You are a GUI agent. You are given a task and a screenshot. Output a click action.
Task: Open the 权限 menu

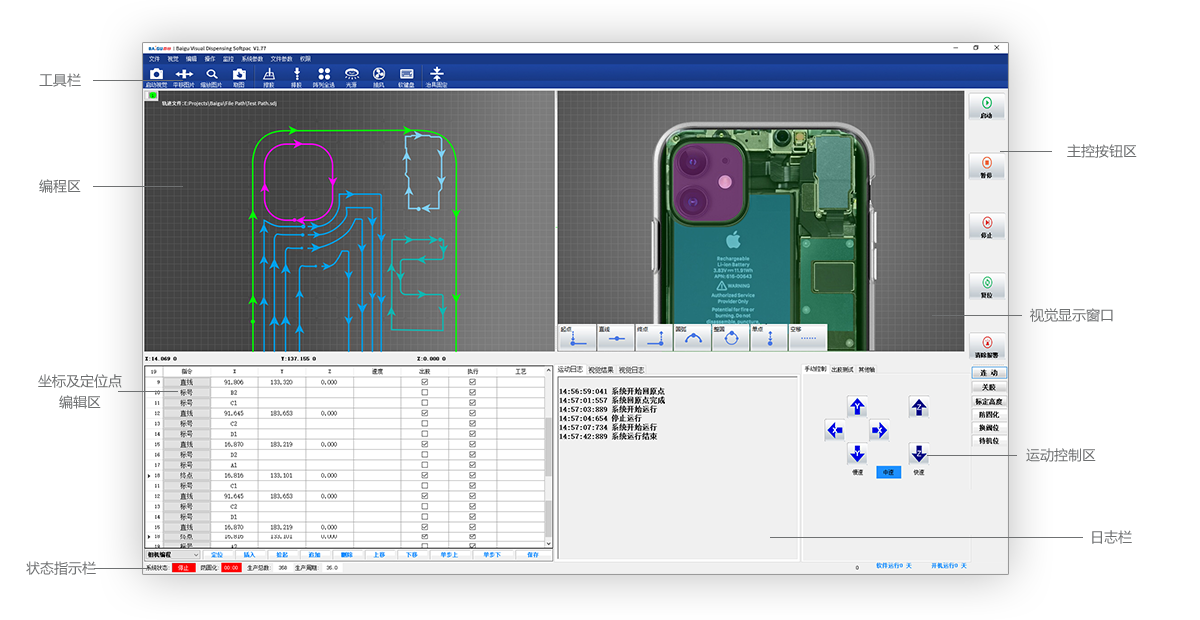305,59
